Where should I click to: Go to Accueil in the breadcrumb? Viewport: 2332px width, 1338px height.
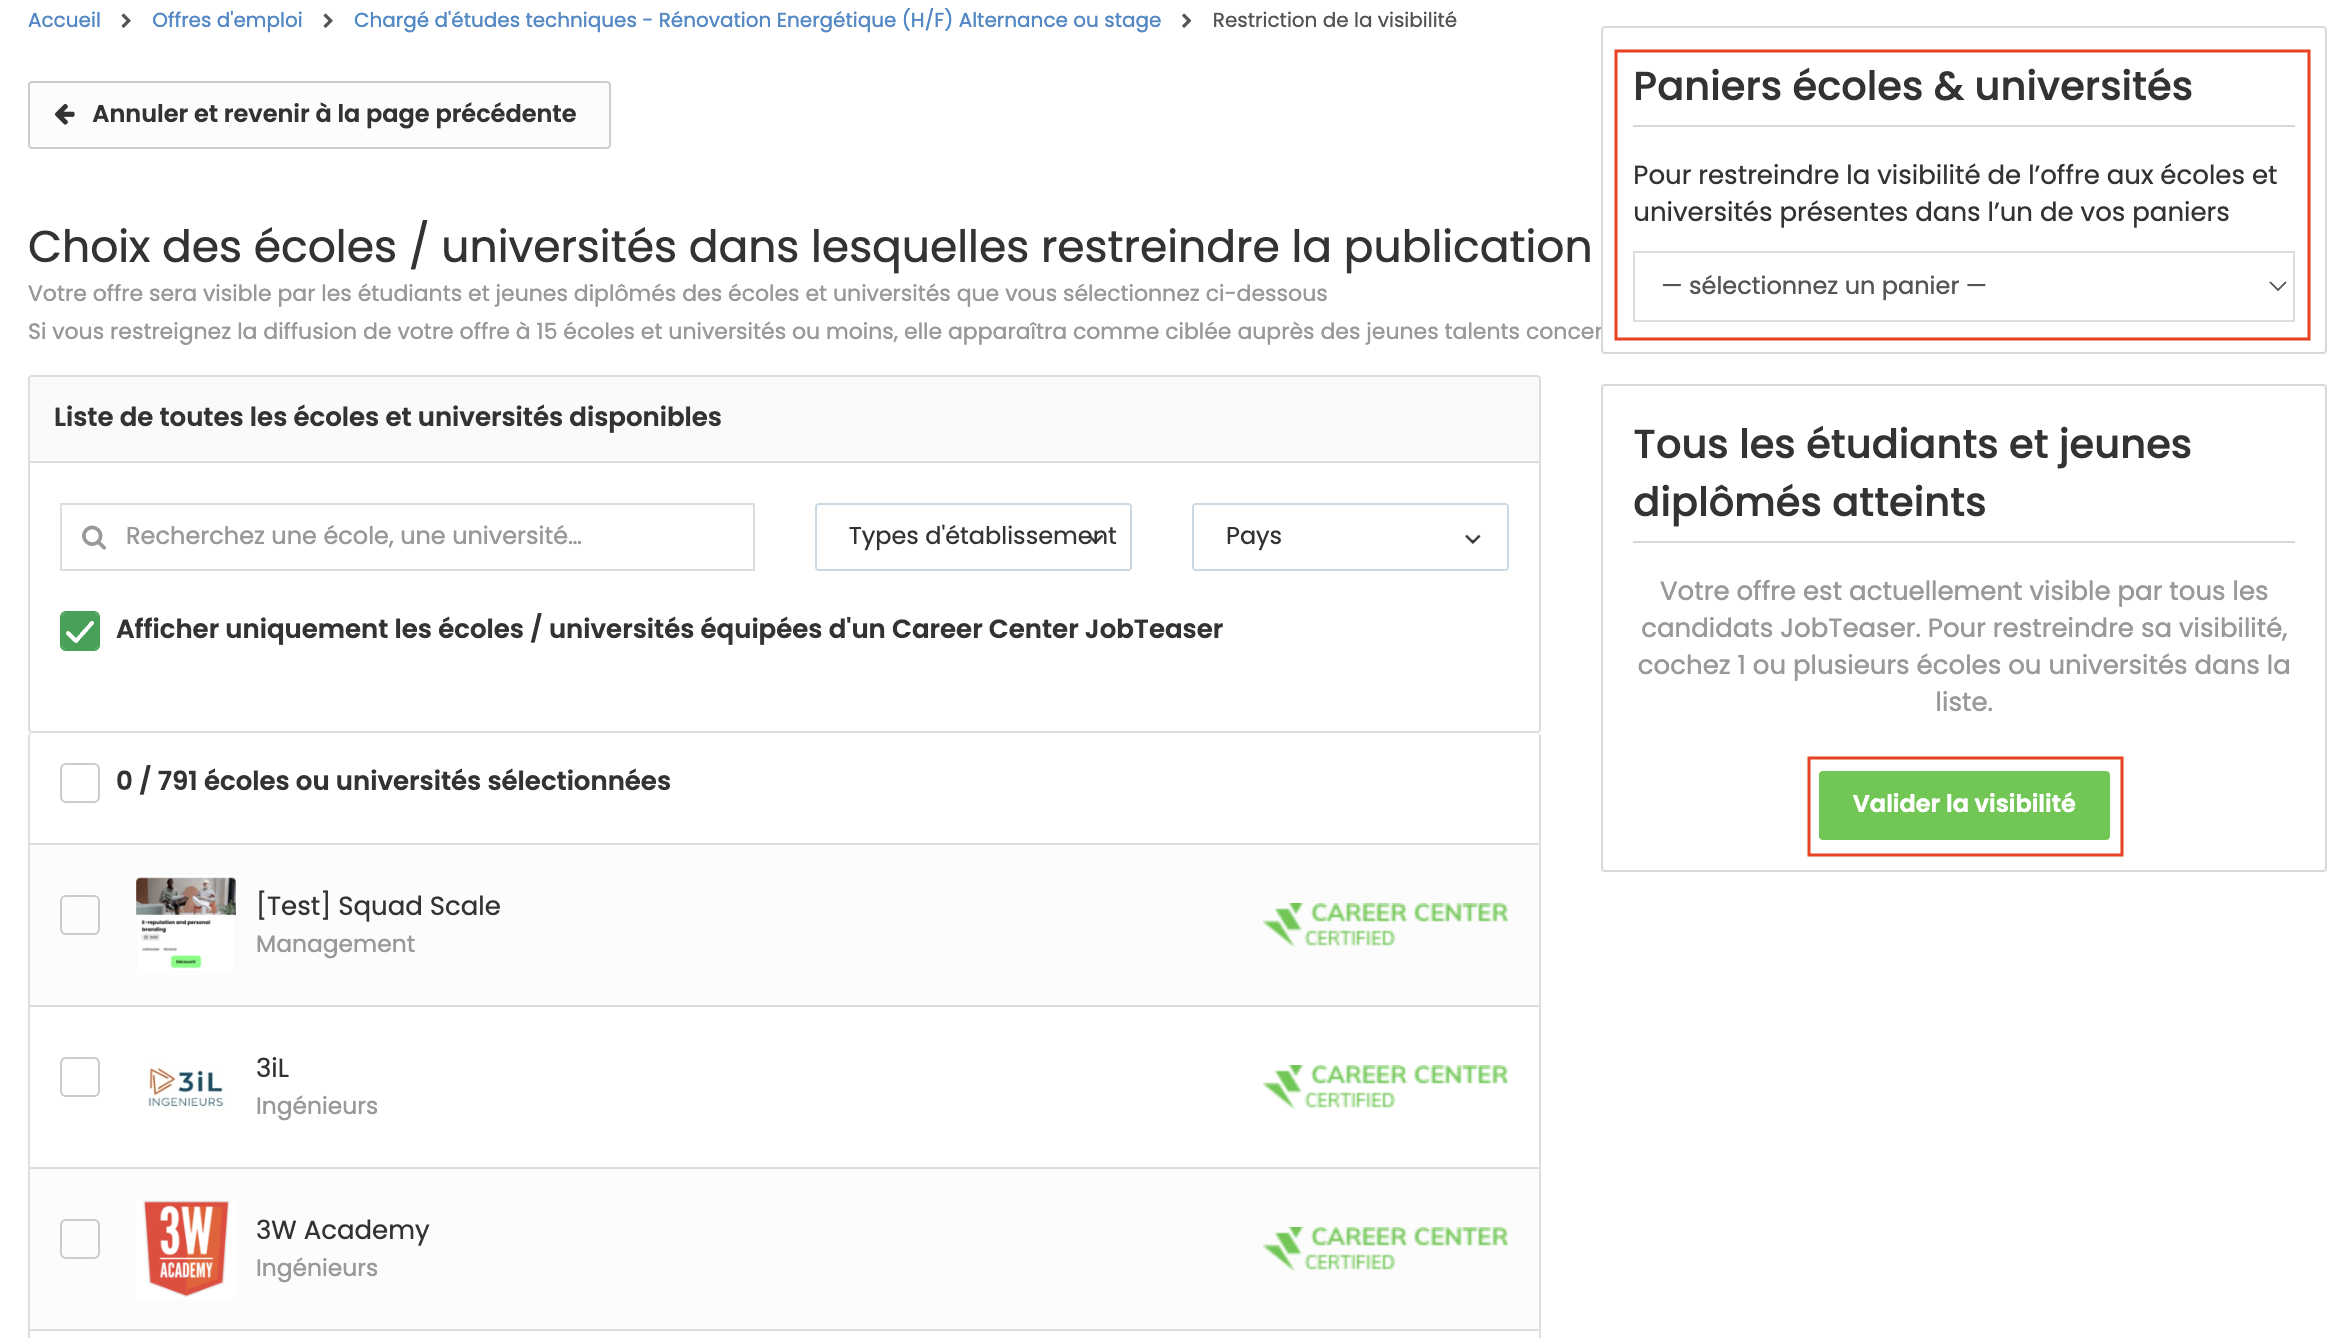click(64, 20)
